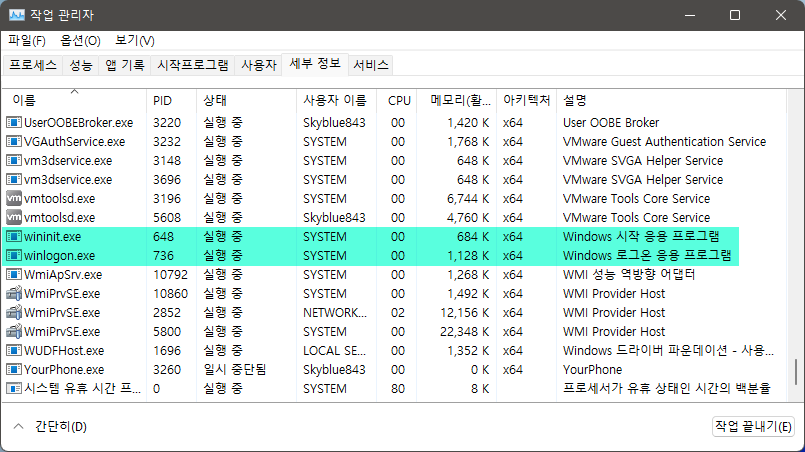
Task: Sort by the 아키텍처 column header
Action: point(527,101)
